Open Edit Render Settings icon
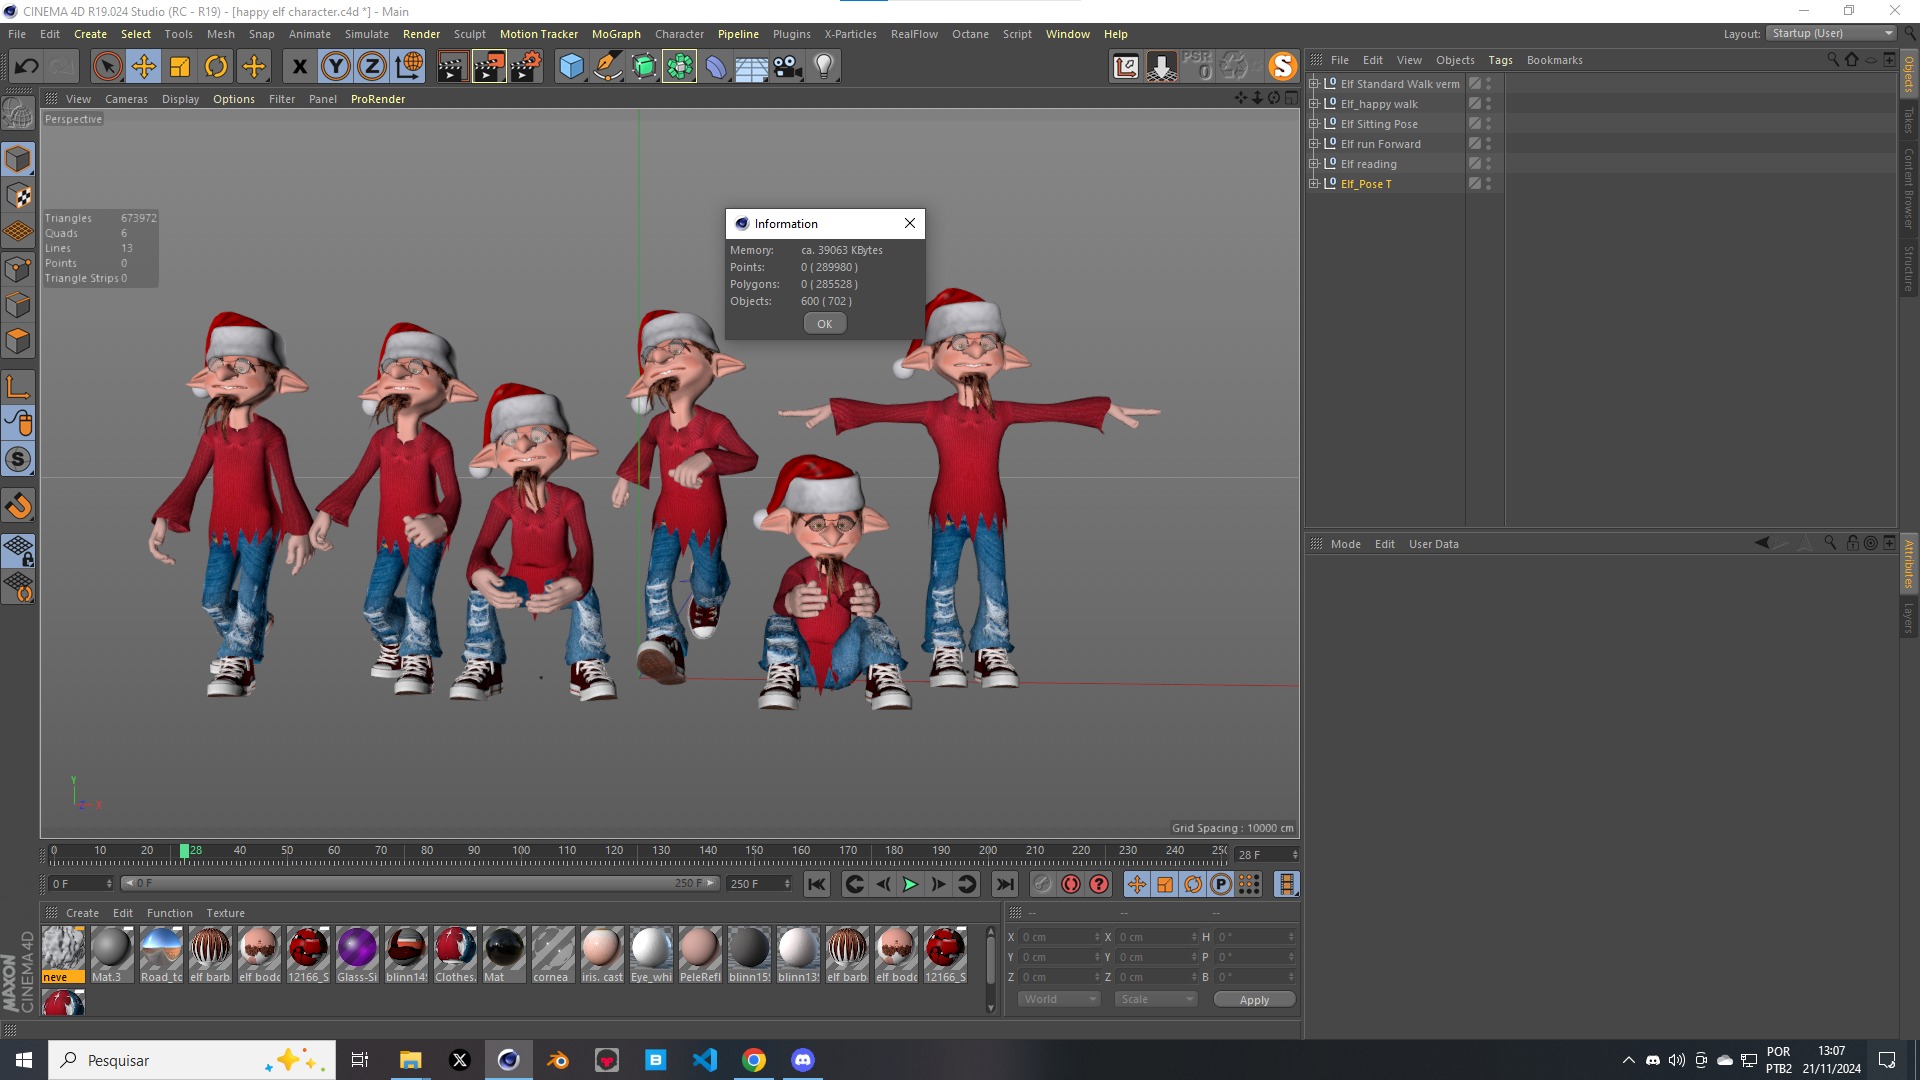The height and width of the screenshot is (1080, 1920). pos(526,67)
